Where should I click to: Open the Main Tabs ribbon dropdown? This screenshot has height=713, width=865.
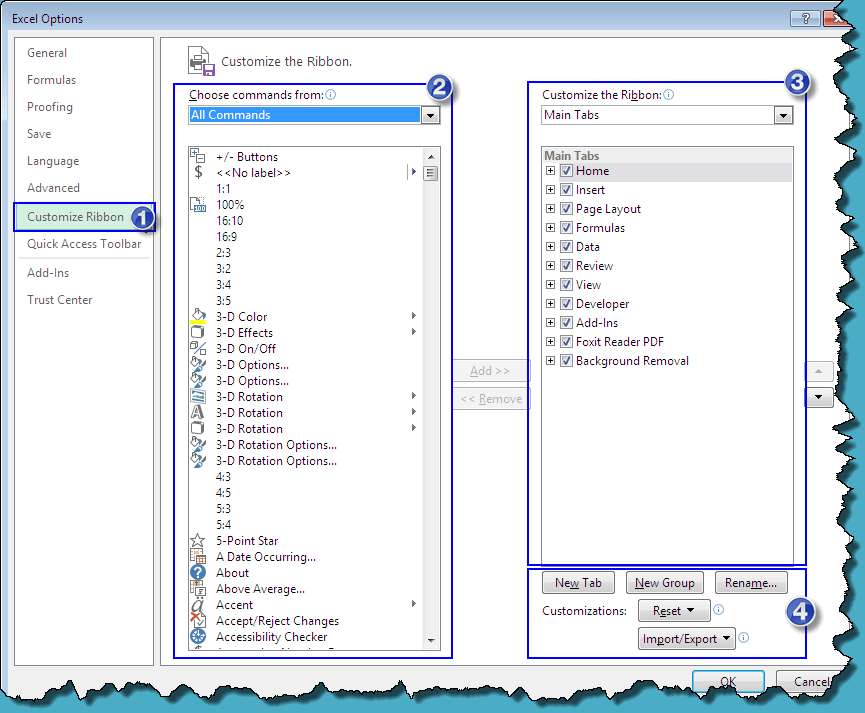(783, 115)
